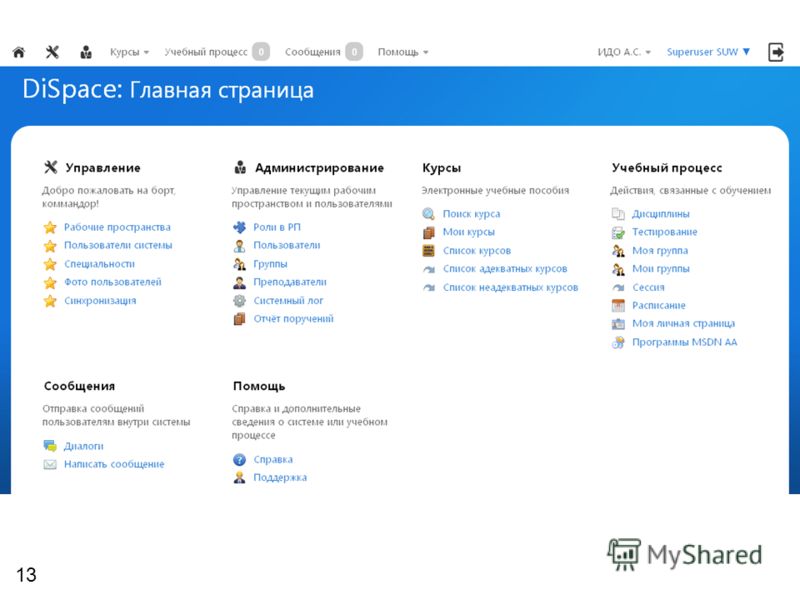Click the logout icon at top right
The width and height of the screenshot is (800, 600).
coord(776,52)
